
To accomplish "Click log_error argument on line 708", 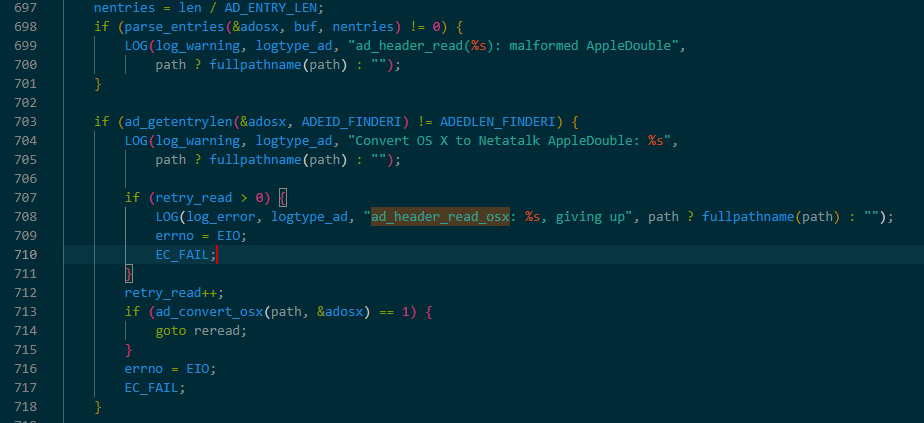I will point(221,217).
